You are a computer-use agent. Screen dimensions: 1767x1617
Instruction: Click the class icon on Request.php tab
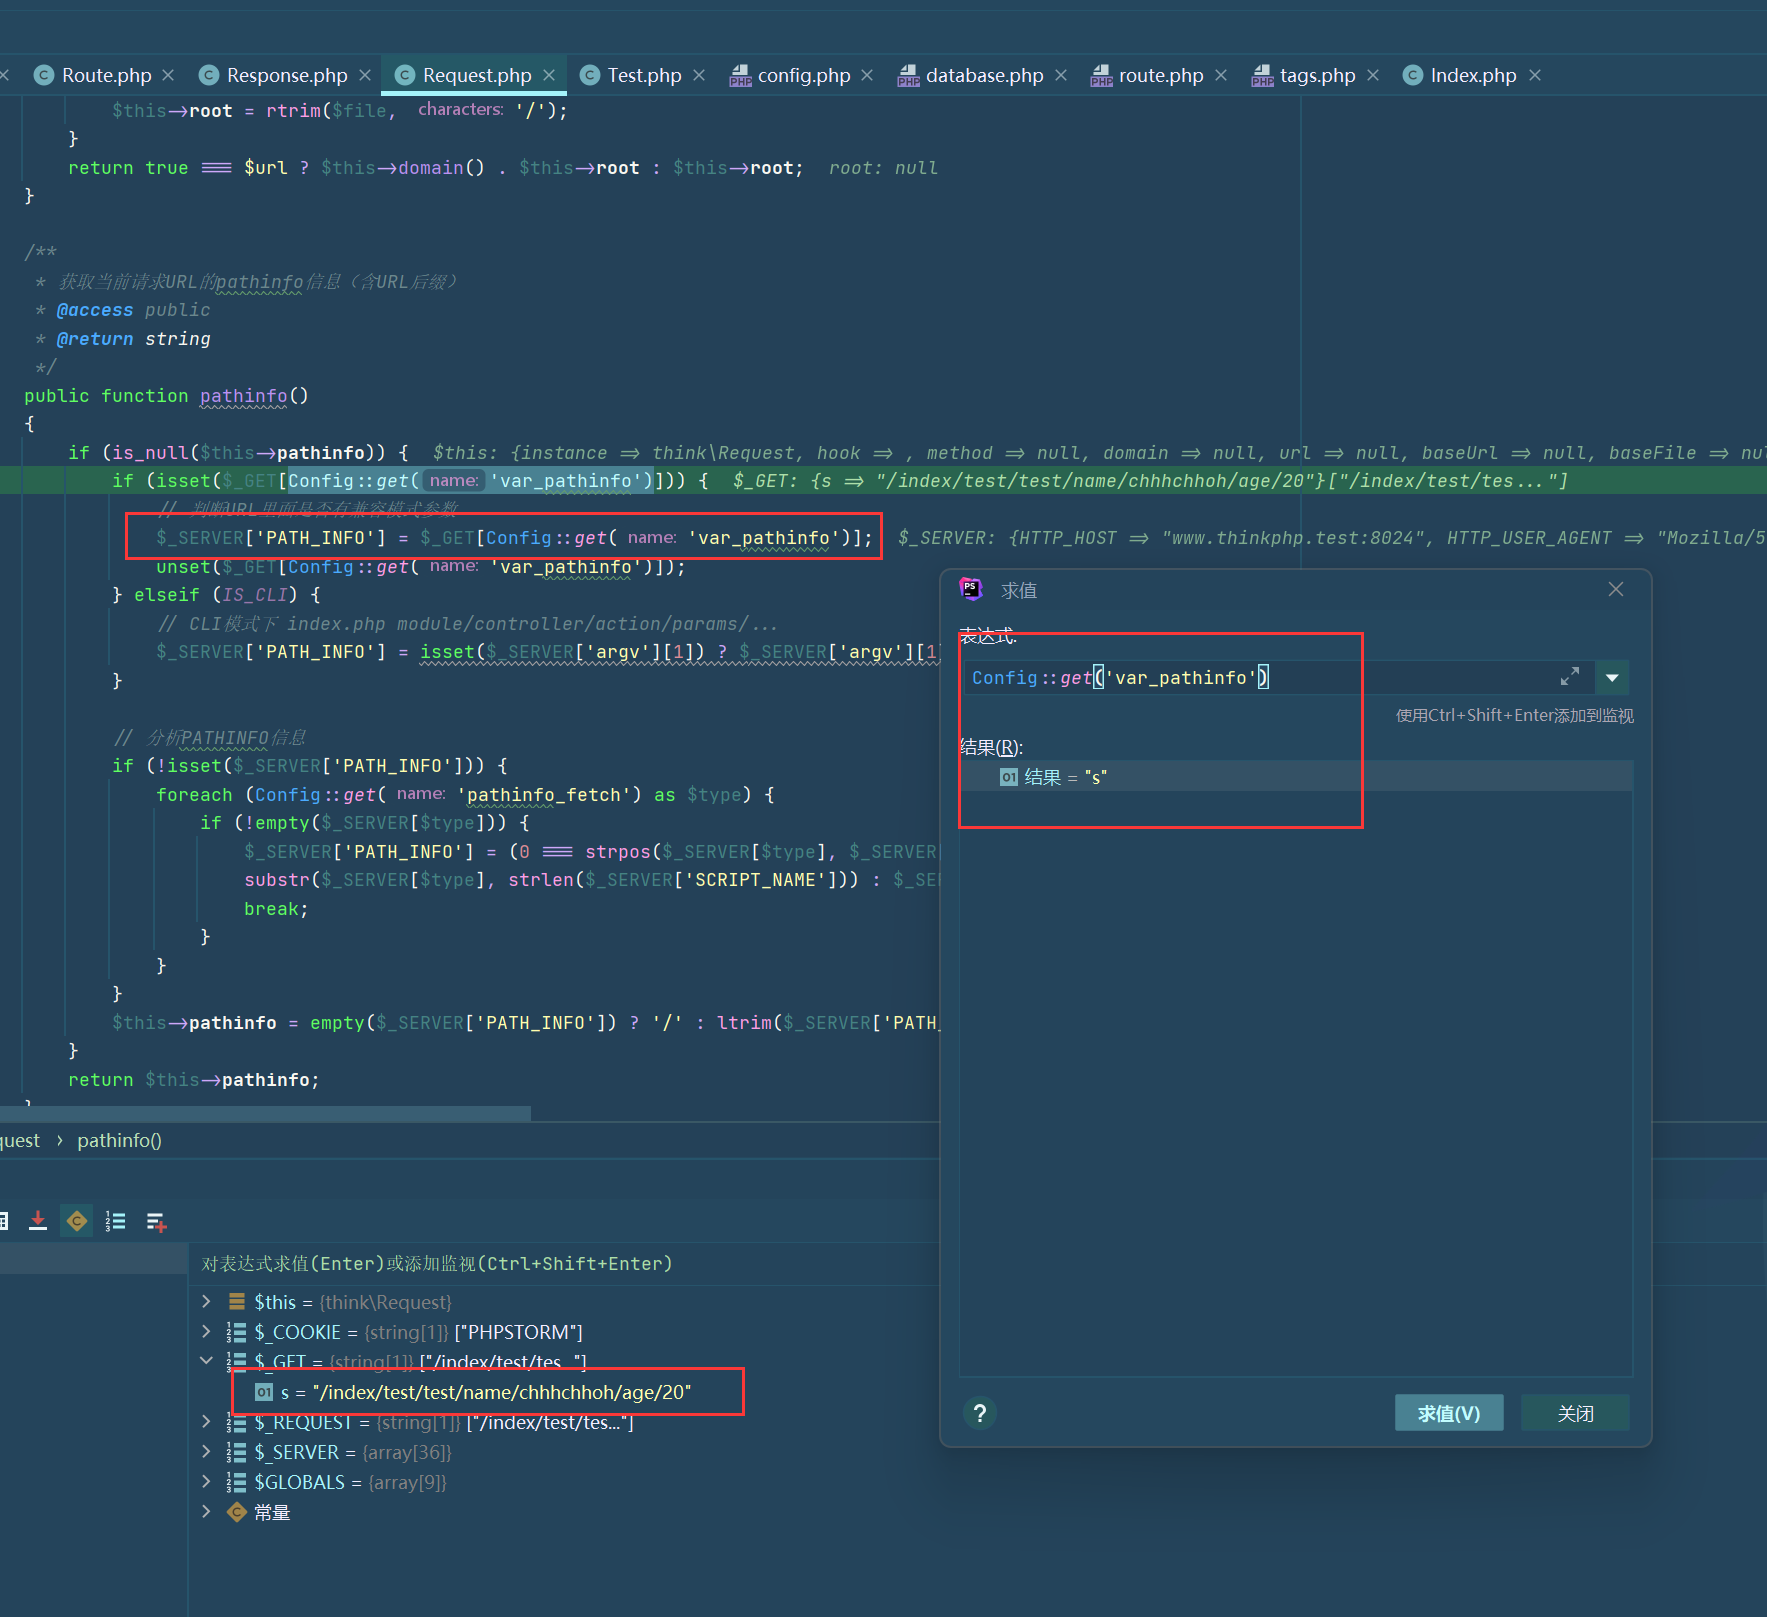[x=405, y=76]
